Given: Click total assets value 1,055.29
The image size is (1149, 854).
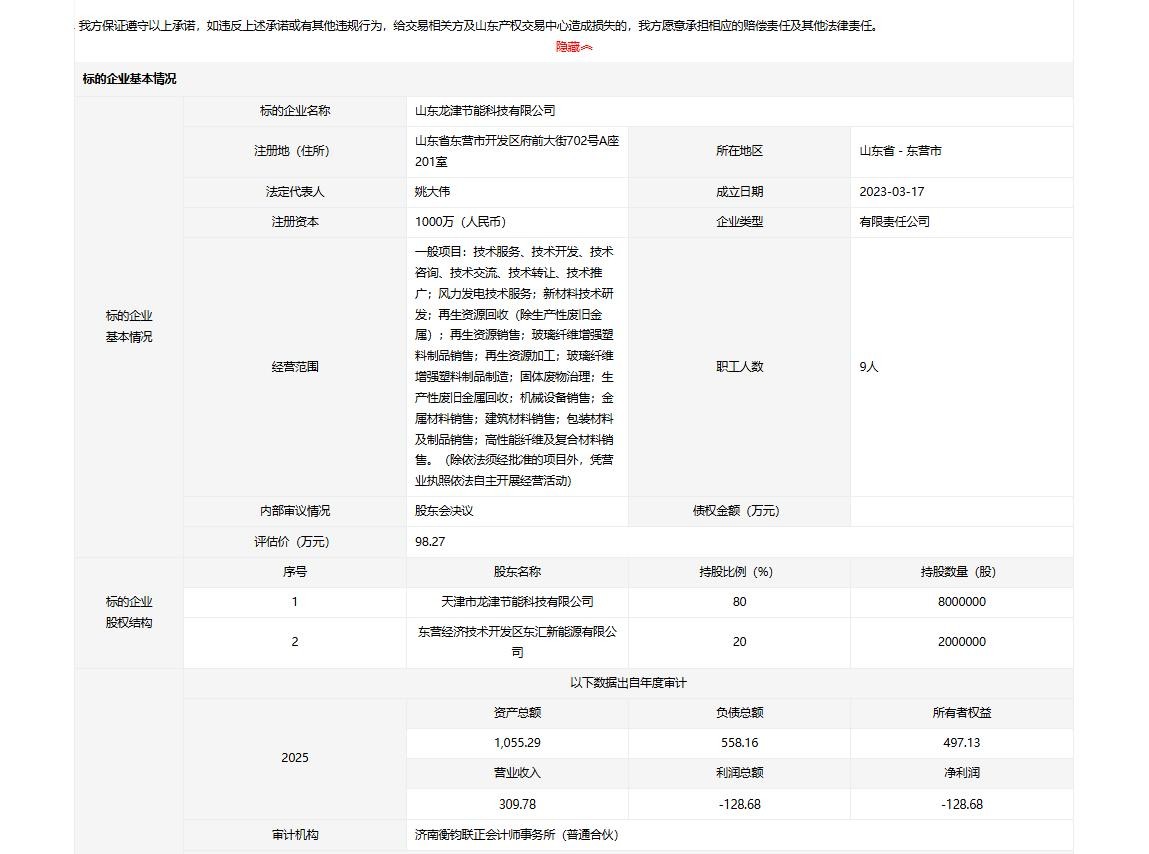Looking at the screenshot, I should click(517, 743).
